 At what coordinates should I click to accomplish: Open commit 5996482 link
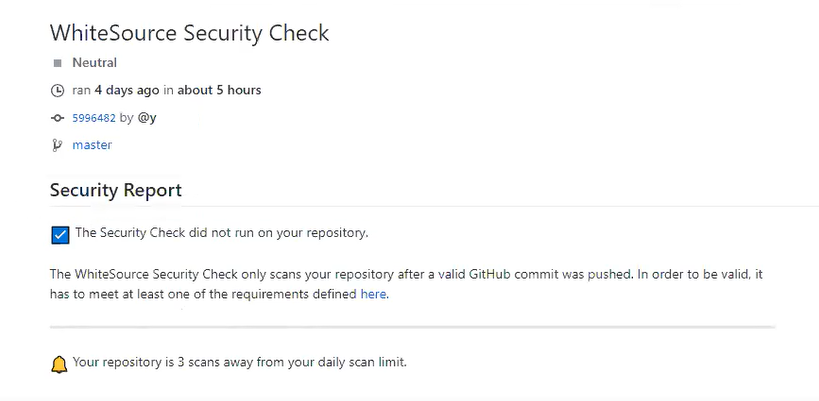[94, 118]
